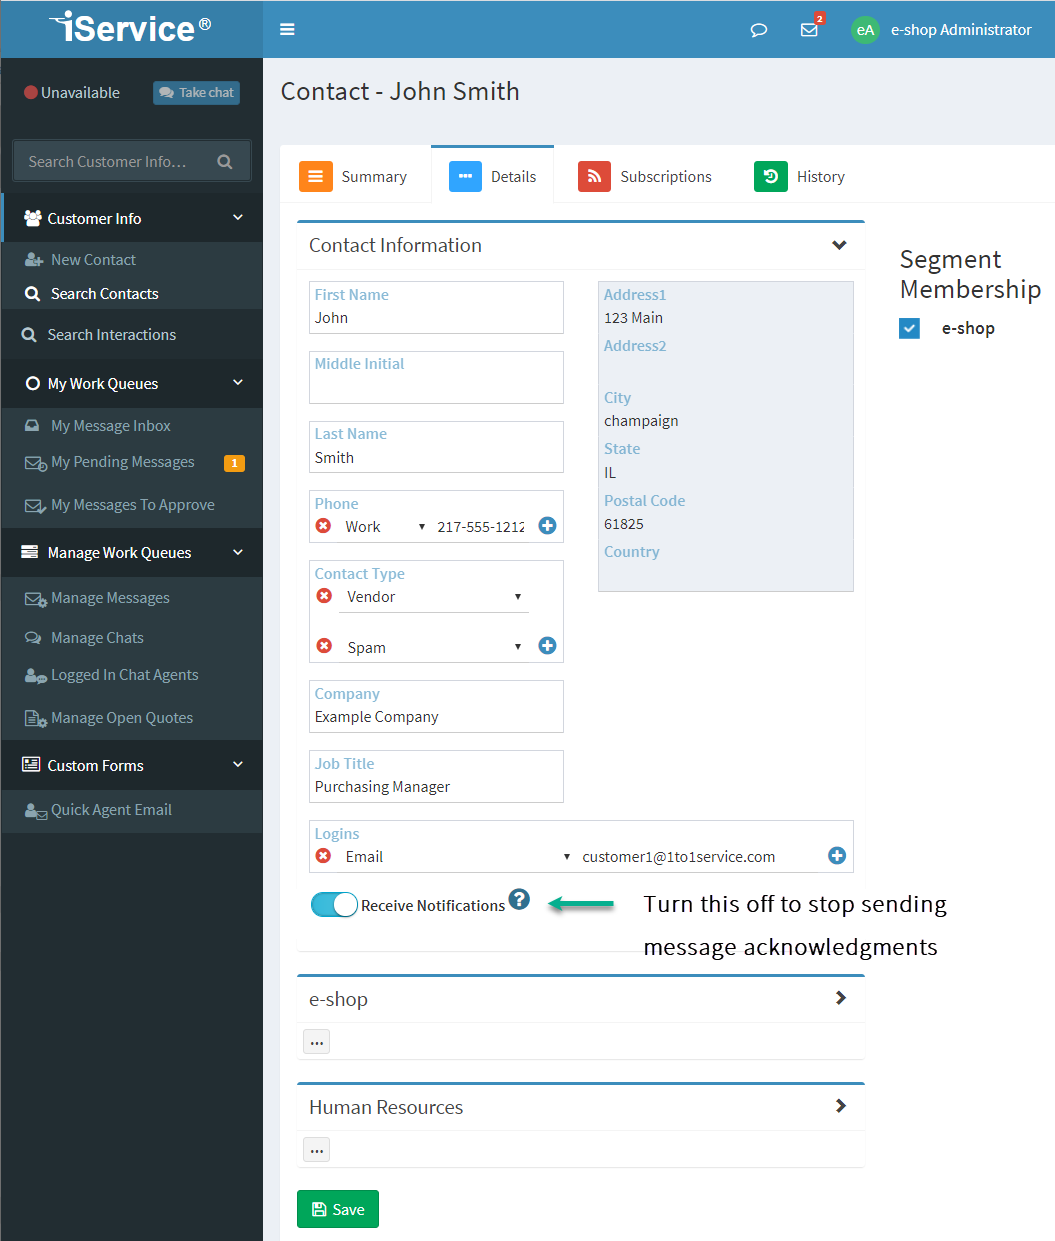1055x1241 pixels.
Task: Click the e-shop Administrator user name
Action: pyautogui.click(x=961, y=30)
